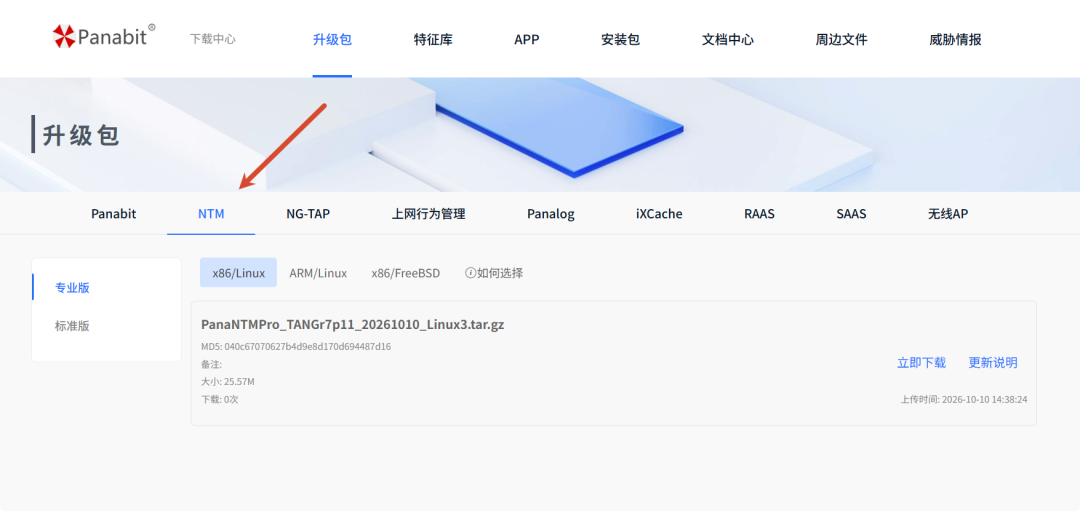The image size is (1080, 511).
Task: Click the 如何选择 info icon
Action: (471, 273)
